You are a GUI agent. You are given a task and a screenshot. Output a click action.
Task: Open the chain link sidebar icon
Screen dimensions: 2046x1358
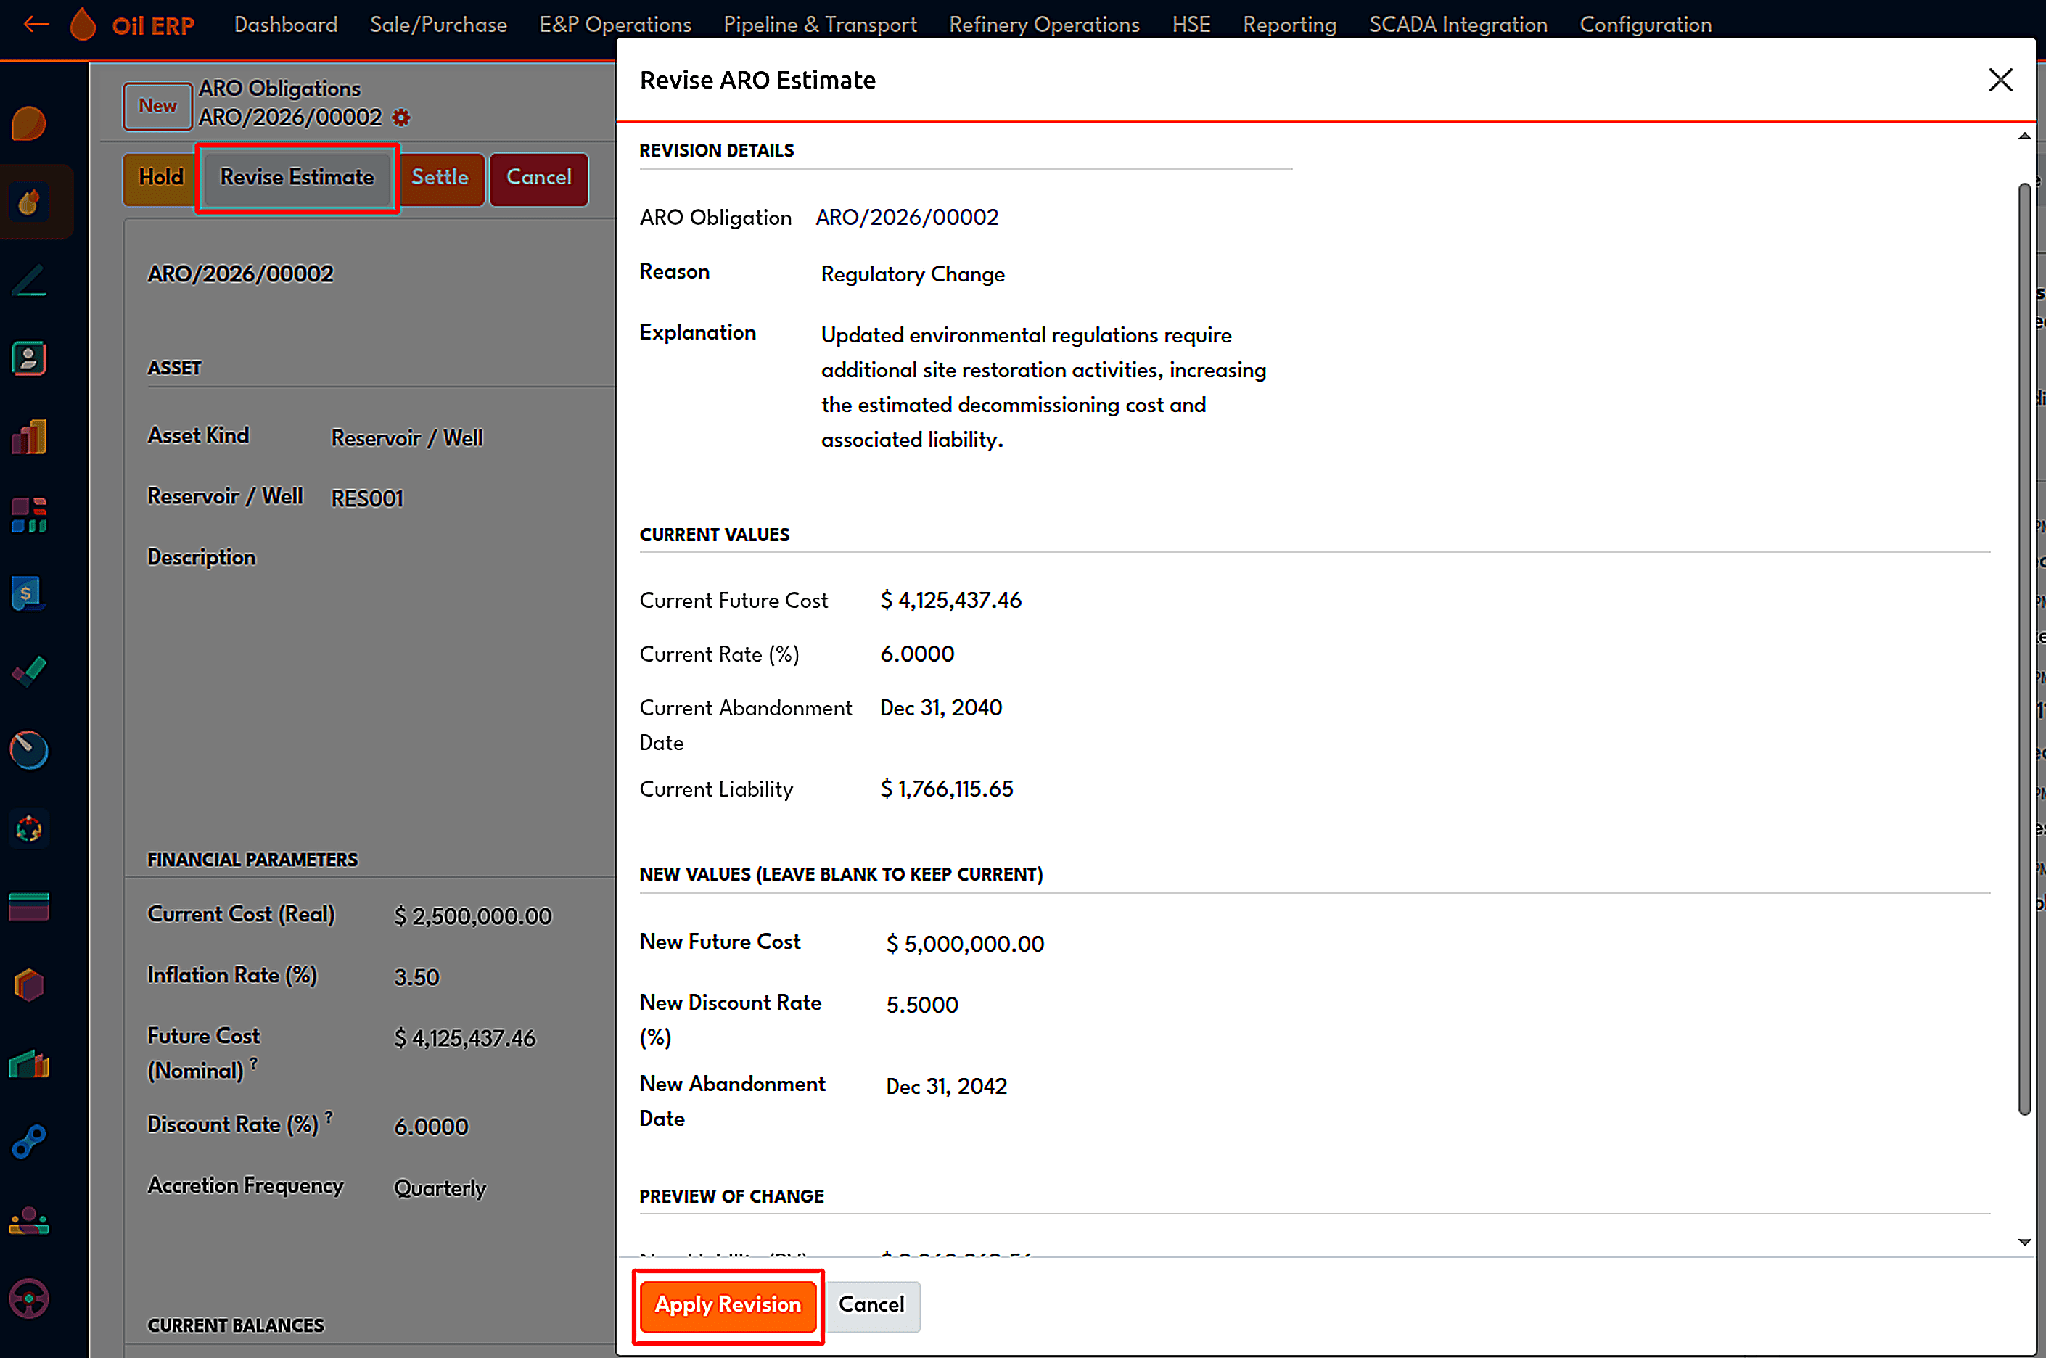pyautogui.click(x=29, y=1141)
